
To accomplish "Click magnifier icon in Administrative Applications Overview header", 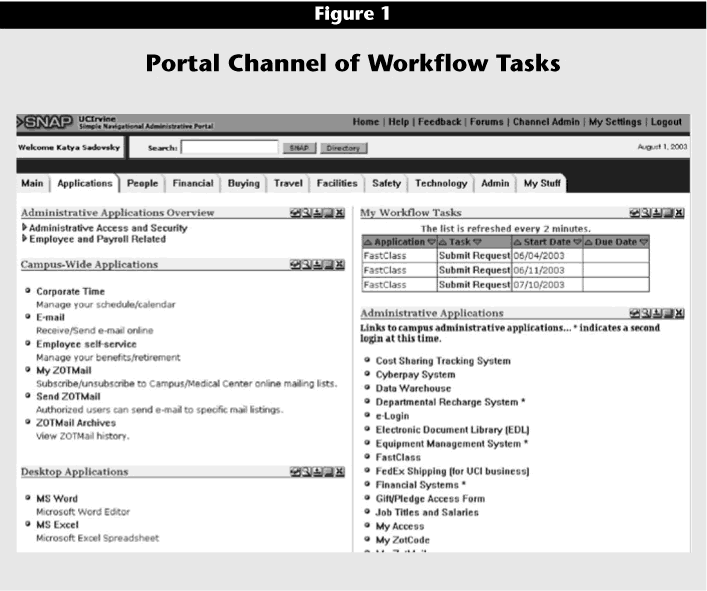I will coord(307,213).
